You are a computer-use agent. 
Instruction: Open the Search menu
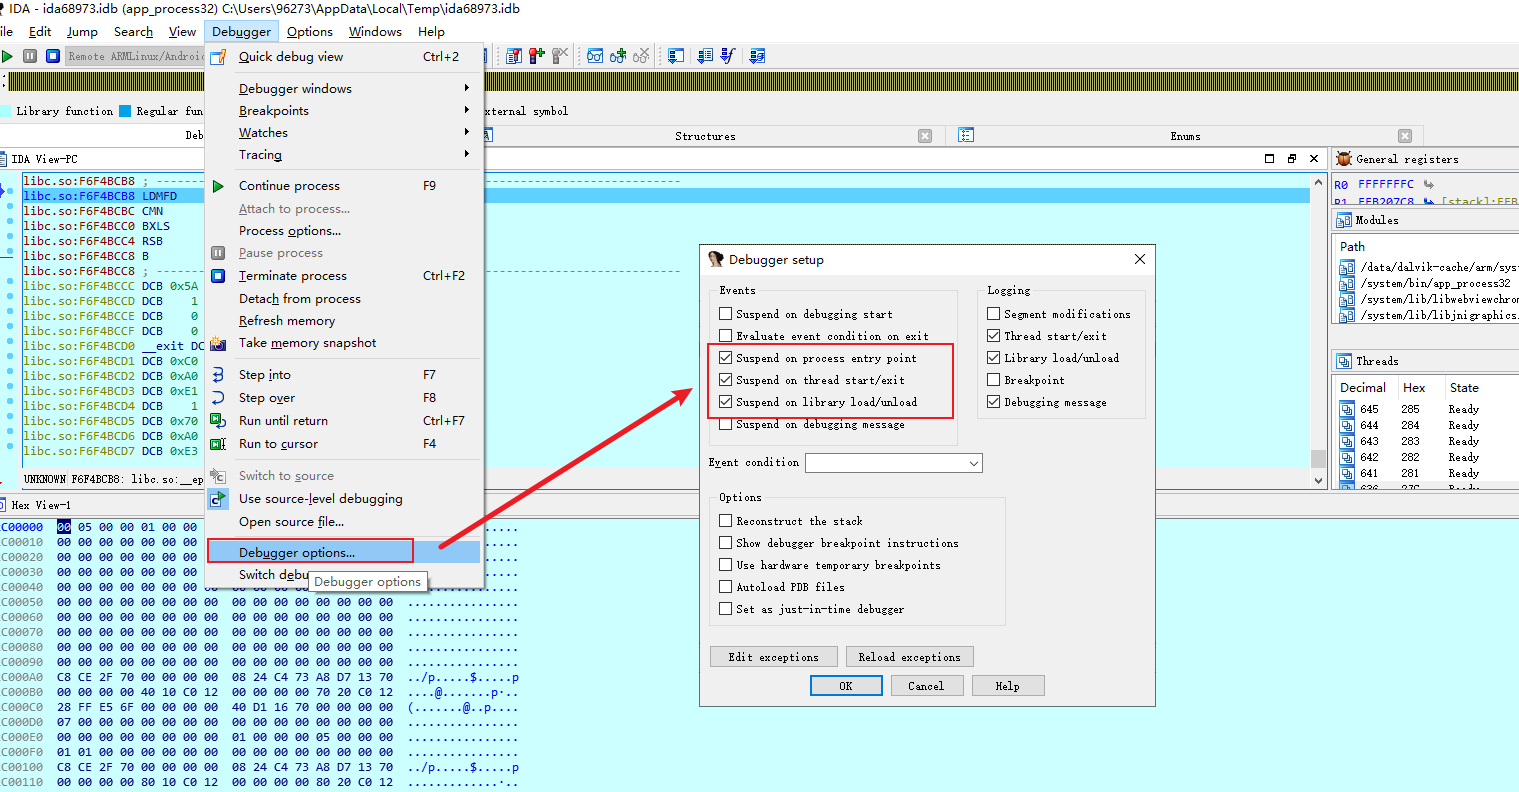[133, 31]
